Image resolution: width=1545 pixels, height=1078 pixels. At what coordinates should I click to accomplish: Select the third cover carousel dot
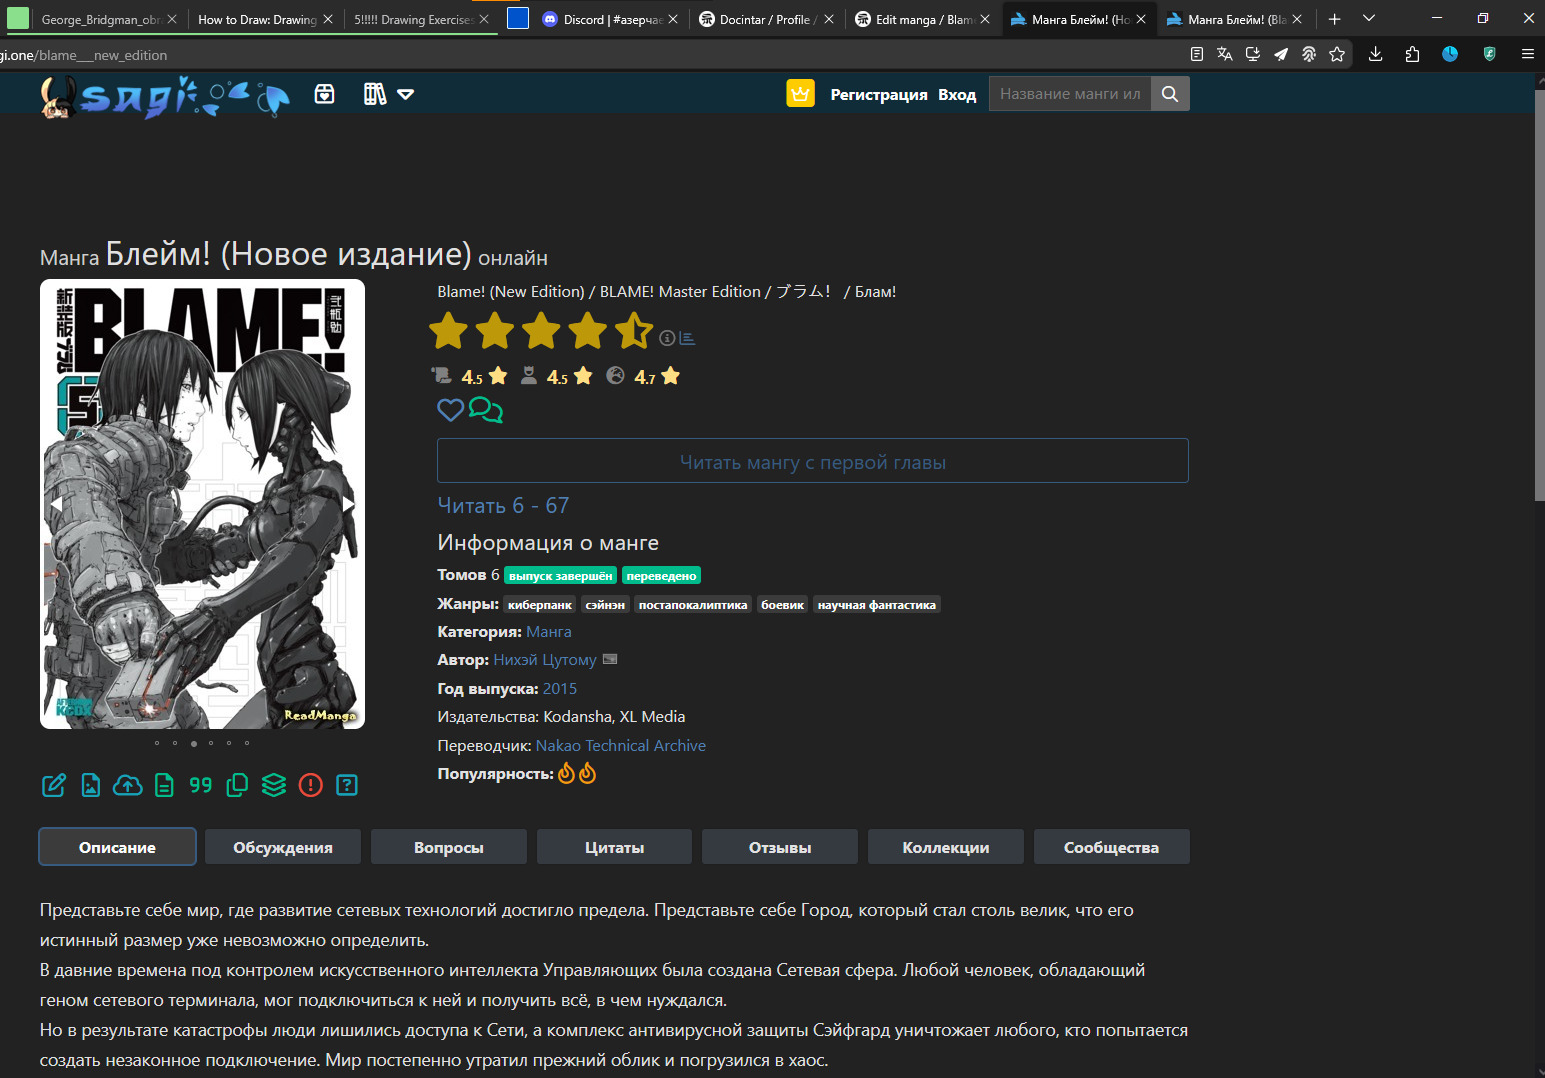(x=193, y=743)
